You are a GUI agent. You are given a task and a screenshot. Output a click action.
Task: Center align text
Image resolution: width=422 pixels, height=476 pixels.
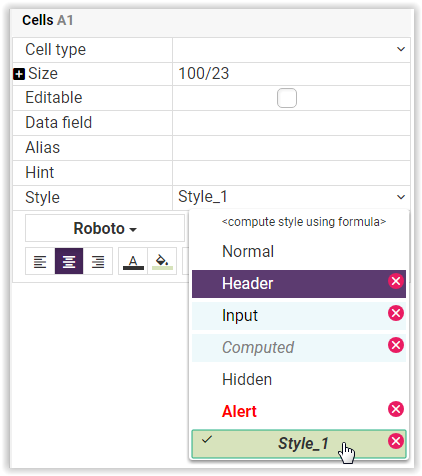(x=69, y=261)
